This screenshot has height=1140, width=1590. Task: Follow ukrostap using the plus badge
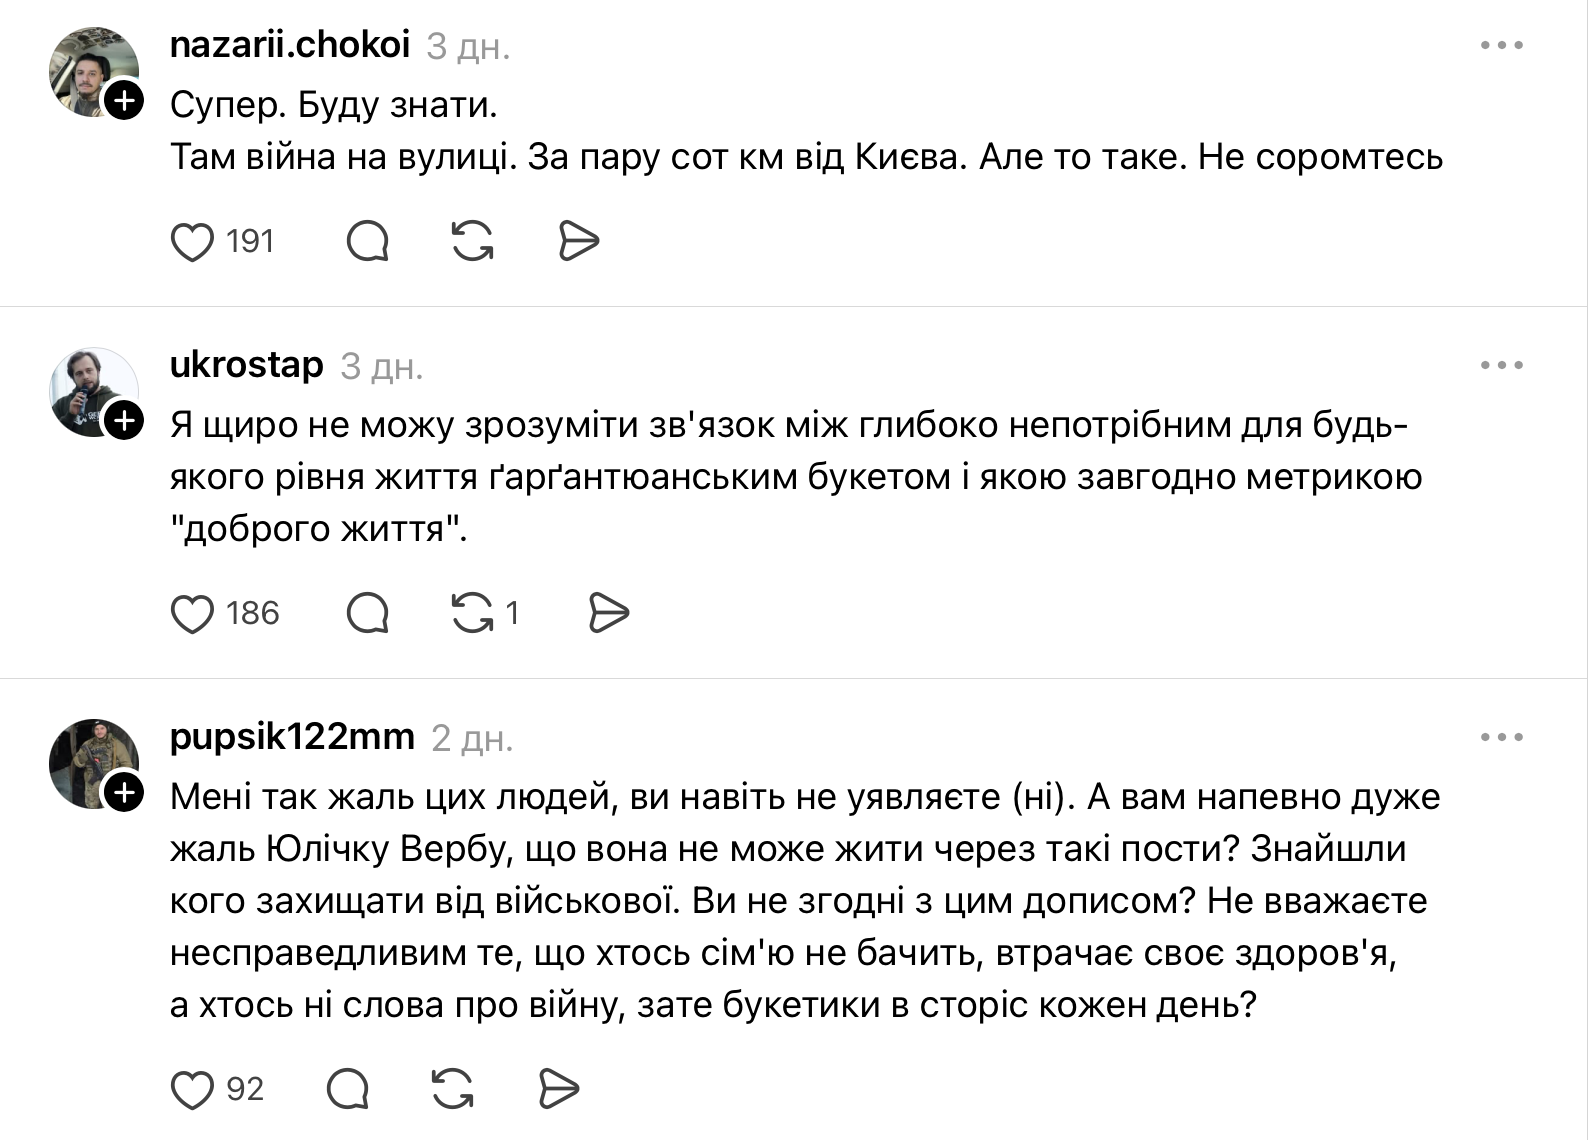tap(125, 421)
